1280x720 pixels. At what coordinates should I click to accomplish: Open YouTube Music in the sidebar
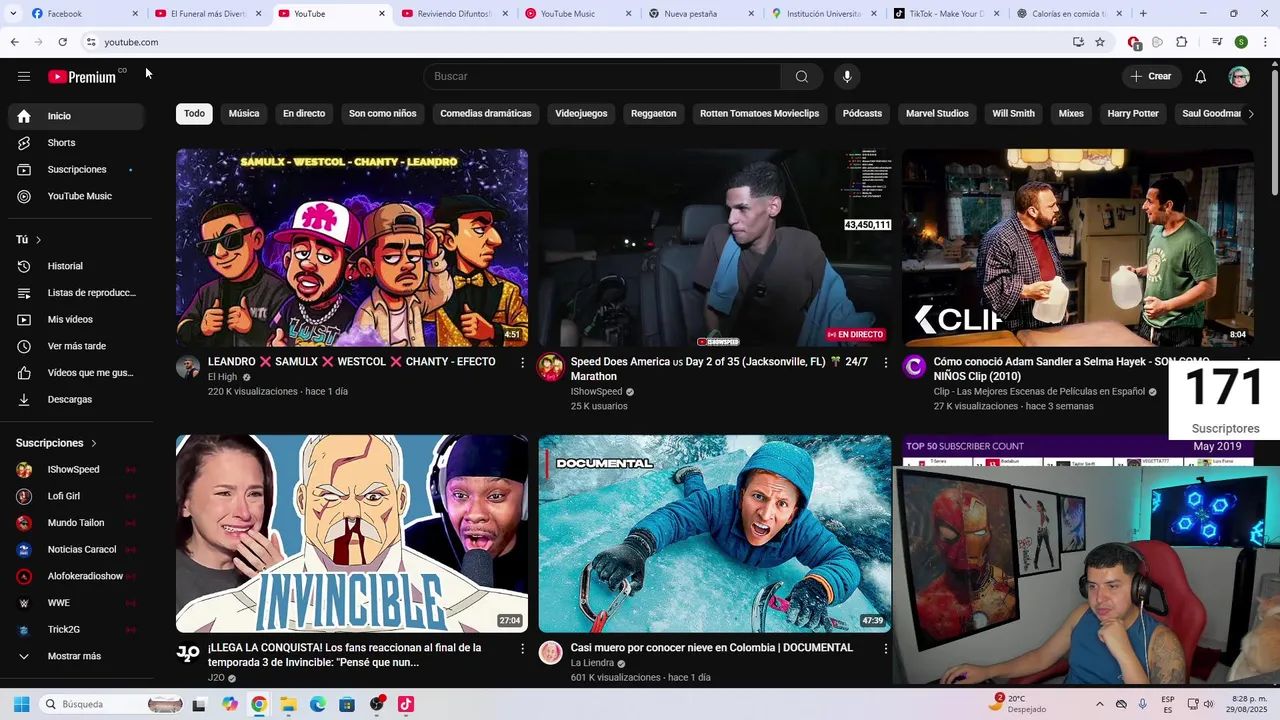(x=76, y=196)
